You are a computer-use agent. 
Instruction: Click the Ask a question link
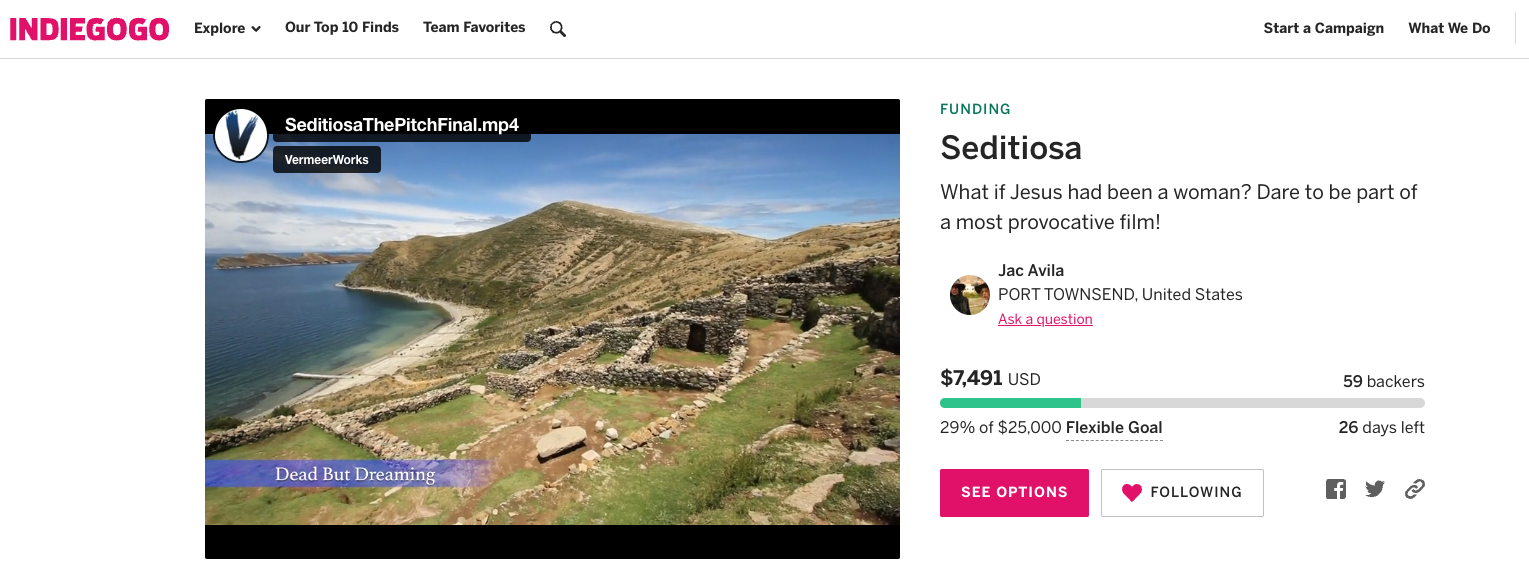click(1045, 320)
